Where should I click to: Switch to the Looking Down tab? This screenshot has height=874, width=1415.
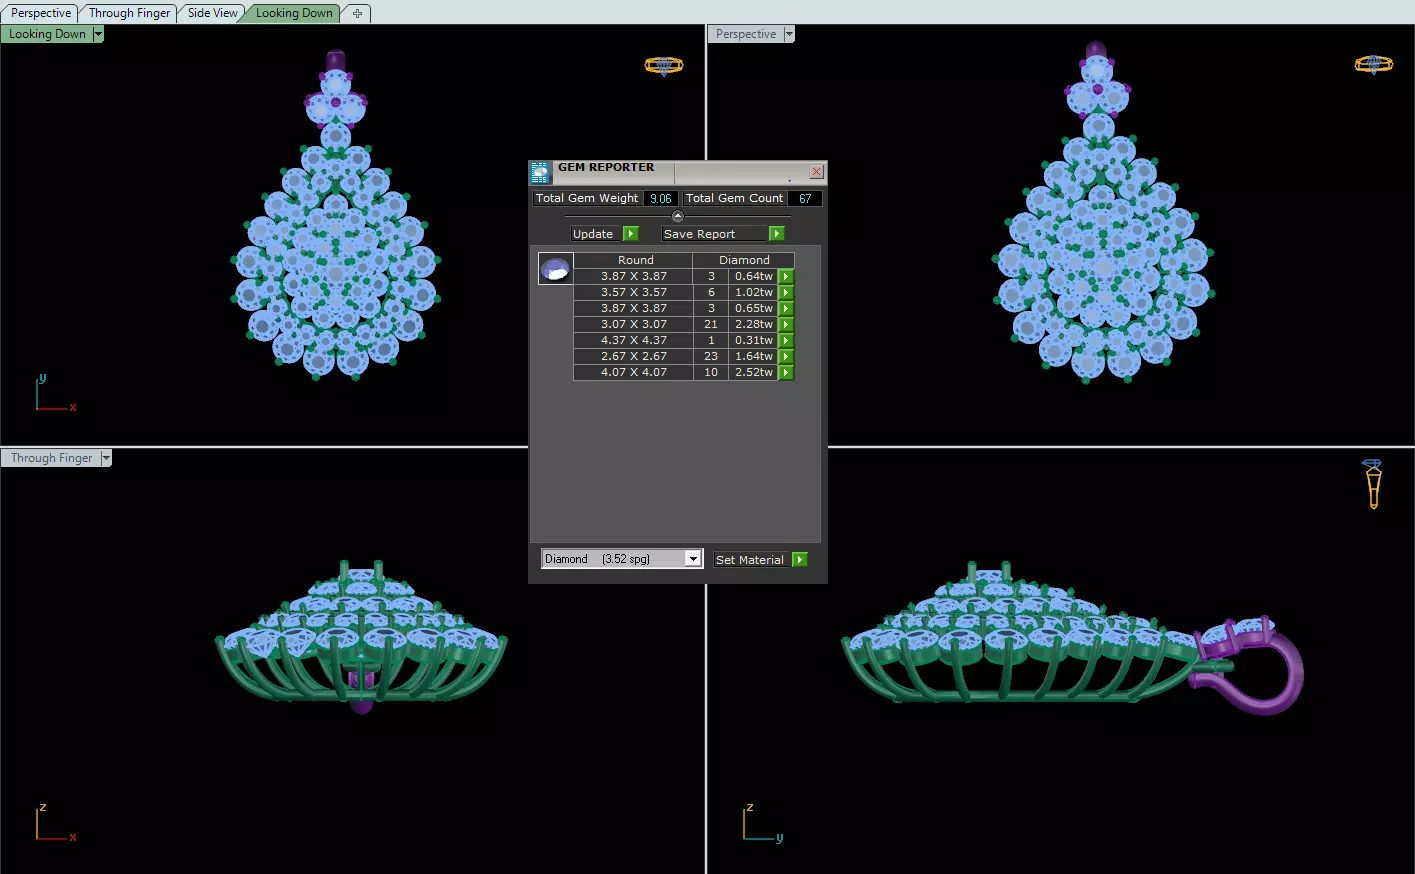click(294, 13)
